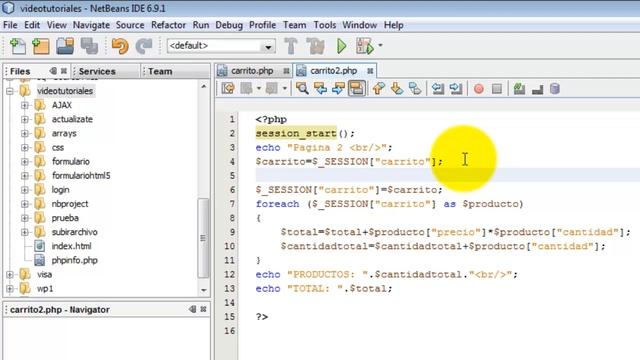Open the Debug icon's dropdown arrow
The image size is (640, 360).
380,45
